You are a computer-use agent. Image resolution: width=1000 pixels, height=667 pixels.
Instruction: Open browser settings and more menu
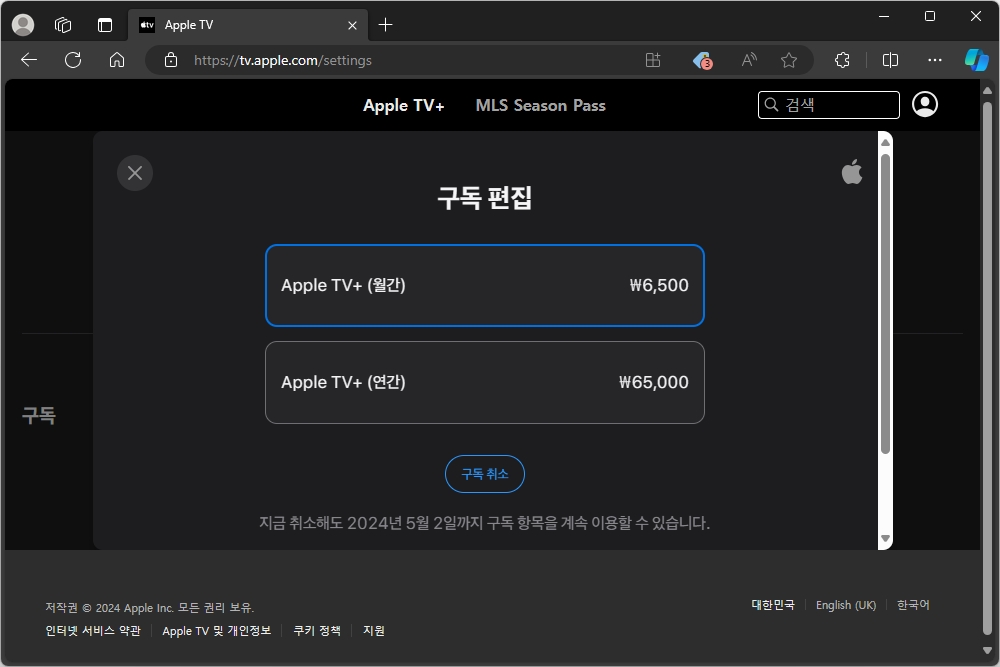[x=935, y=60]
